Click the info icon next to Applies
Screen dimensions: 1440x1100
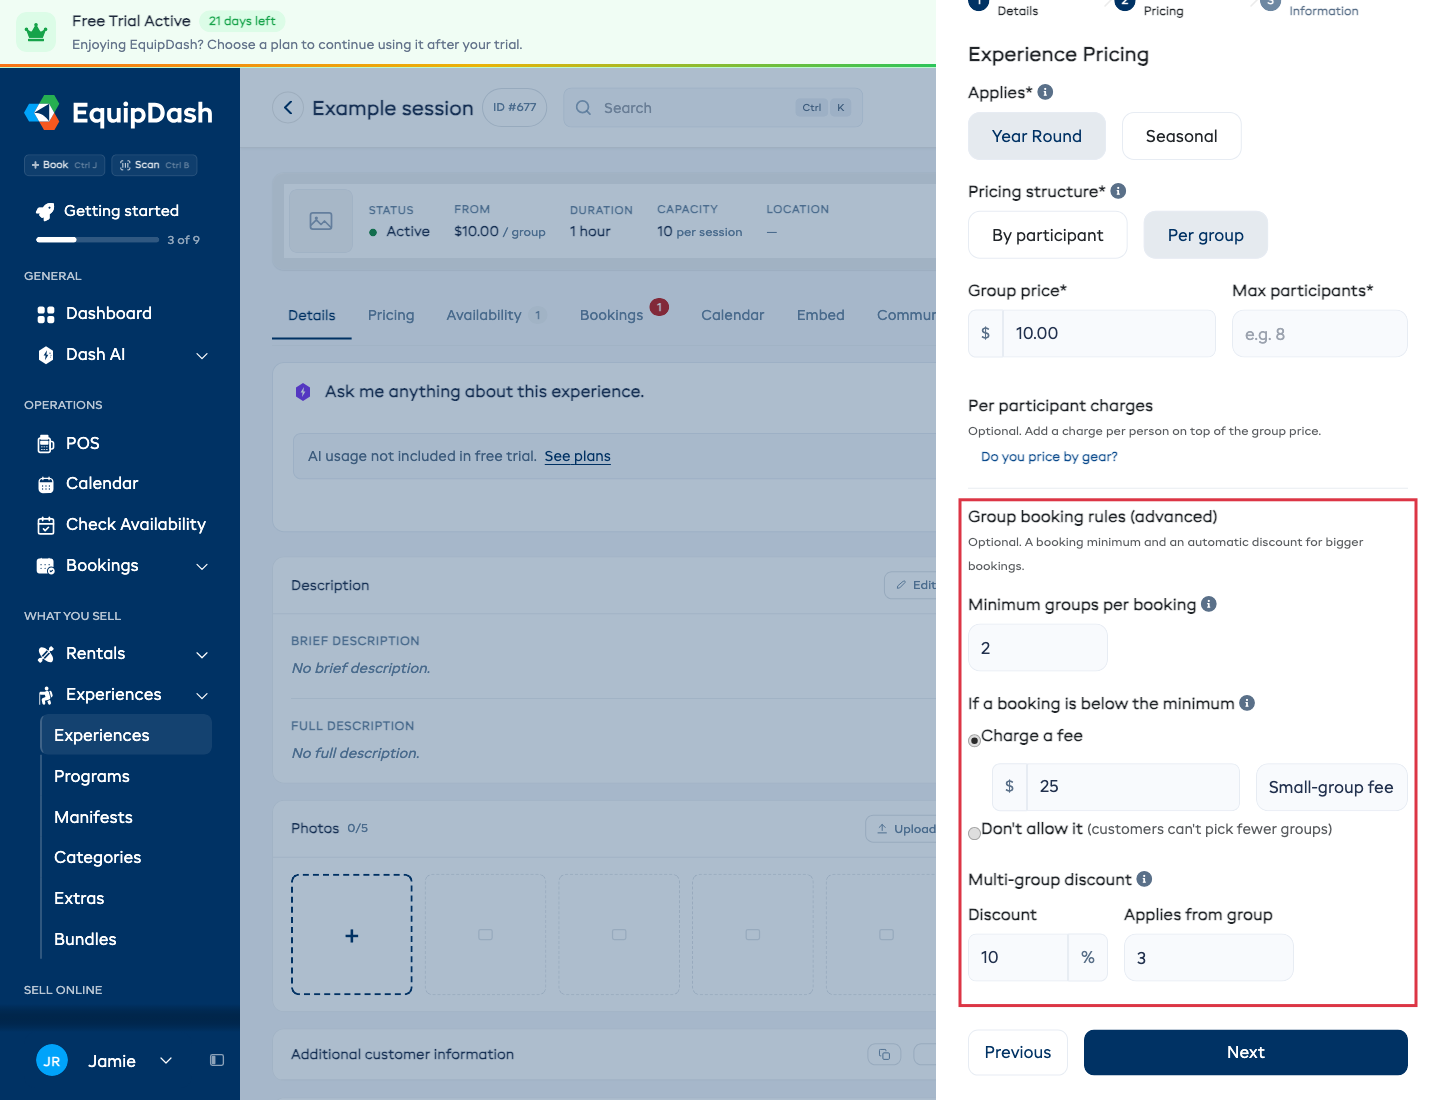(1045, 92)
